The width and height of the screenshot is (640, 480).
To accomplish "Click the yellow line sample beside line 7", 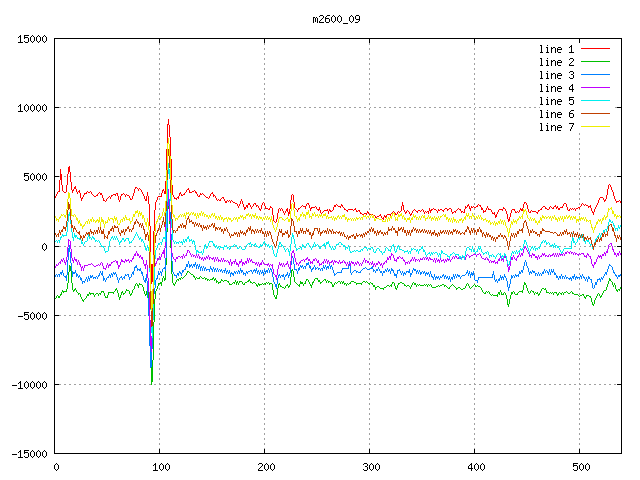I will pos(596,127).
